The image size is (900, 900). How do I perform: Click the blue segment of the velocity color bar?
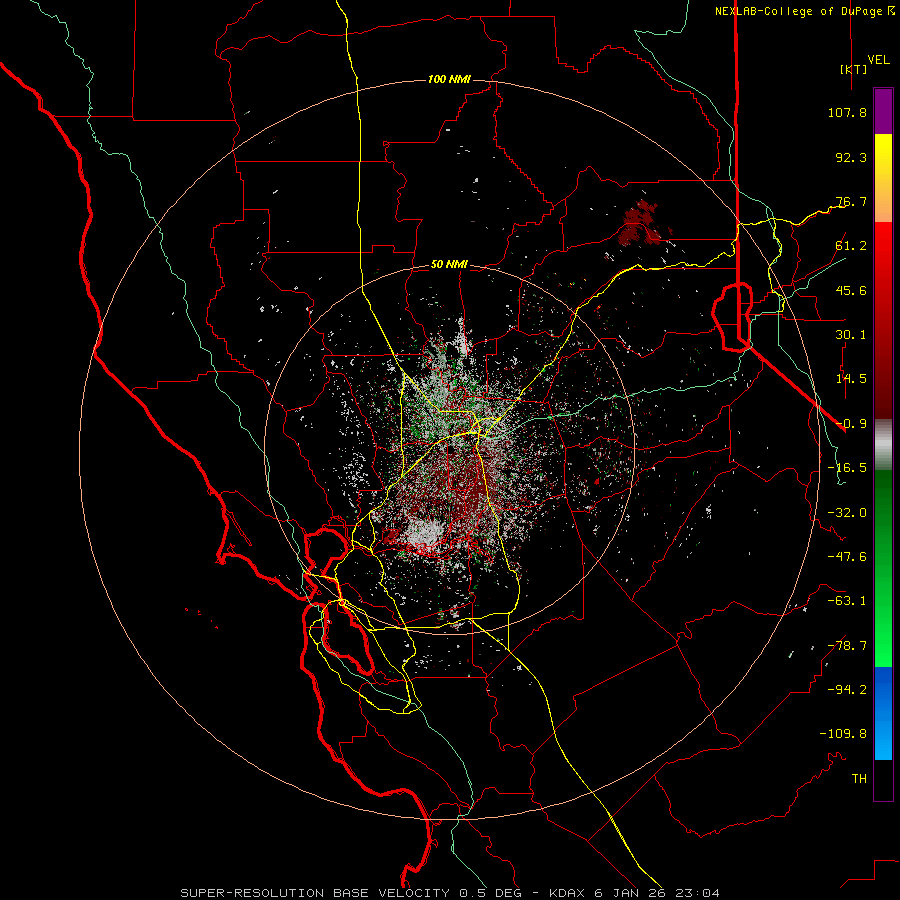pyautogui.click(x=883, y=713)
